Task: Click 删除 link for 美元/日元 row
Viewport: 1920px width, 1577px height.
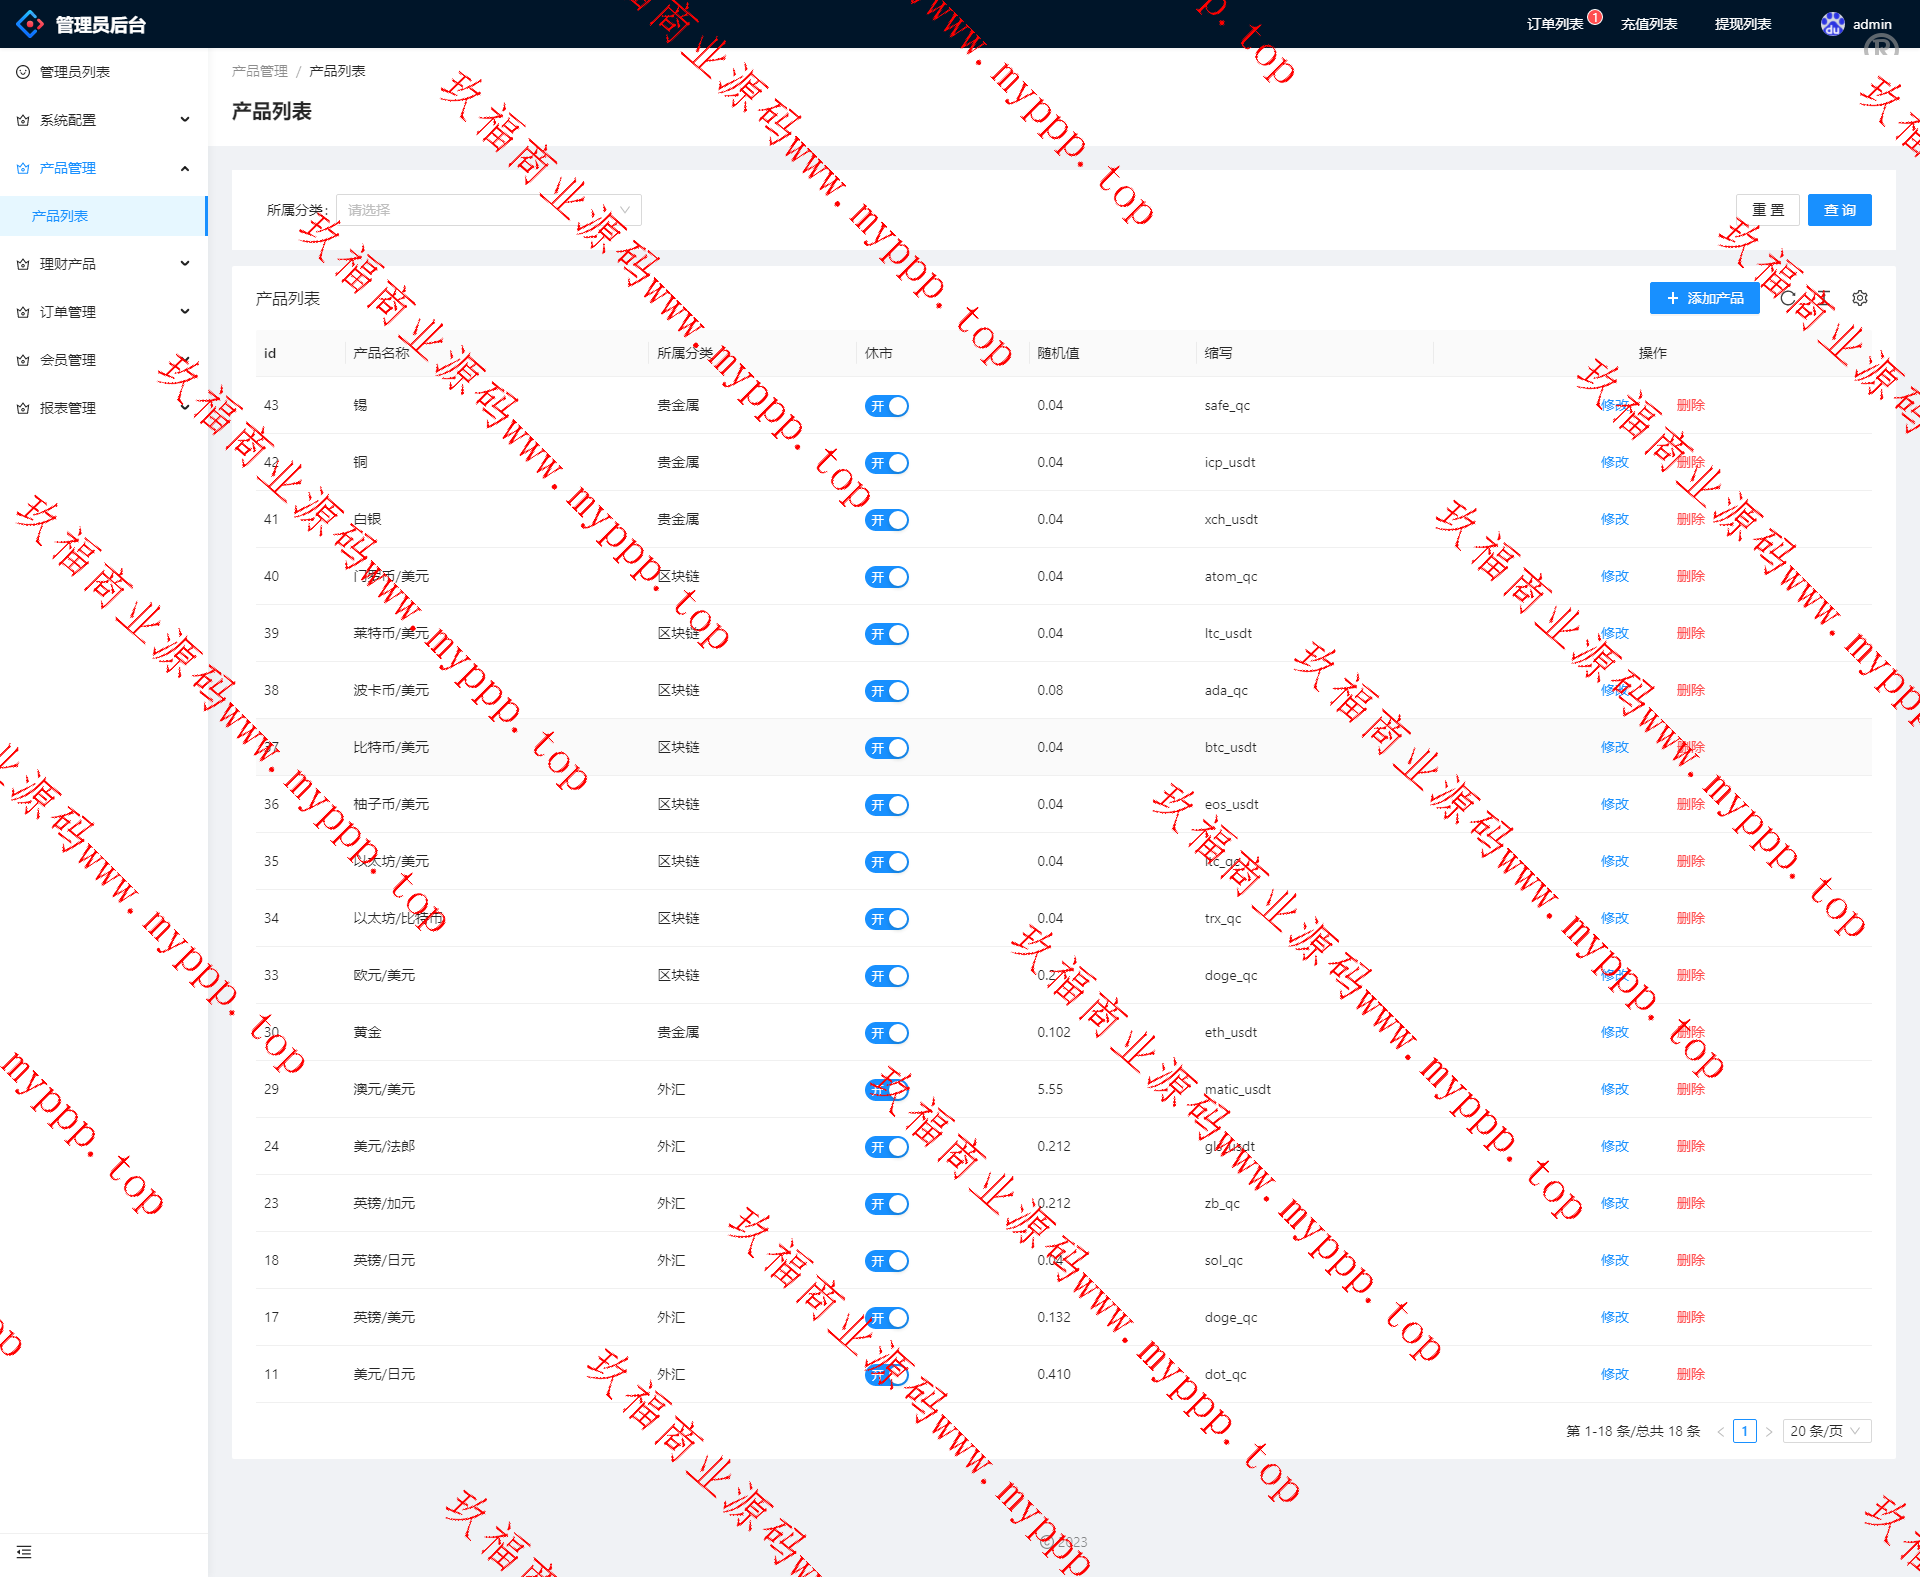Action: (1690, 1374)
